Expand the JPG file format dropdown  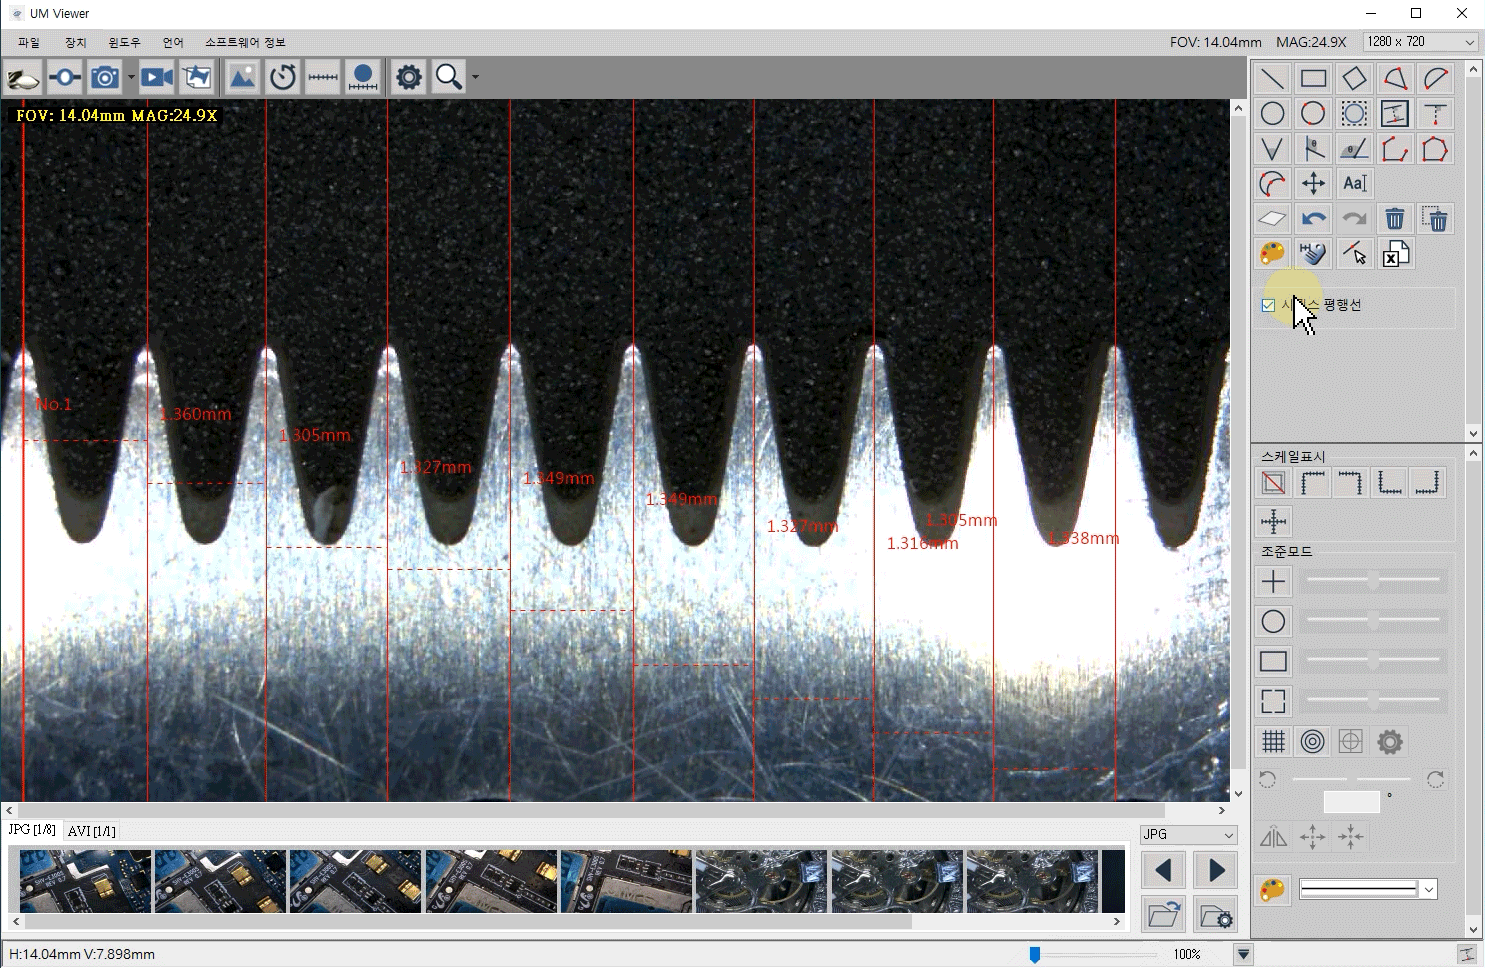1189,834
